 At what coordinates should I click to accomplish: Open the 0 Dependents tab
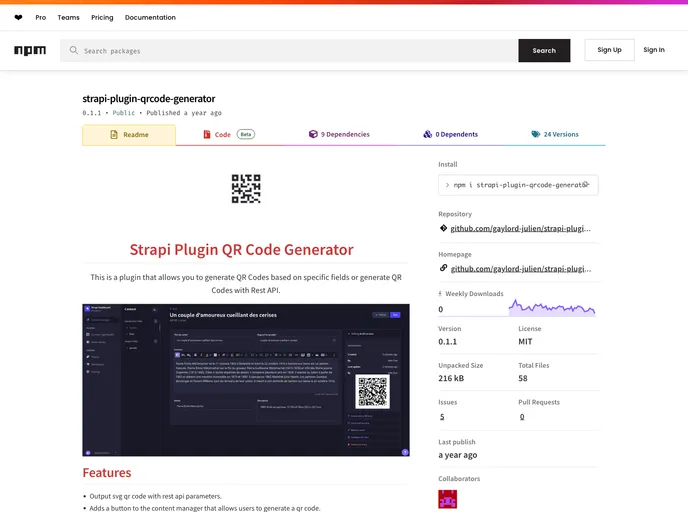pyautogui.click(x=451, y=134)
